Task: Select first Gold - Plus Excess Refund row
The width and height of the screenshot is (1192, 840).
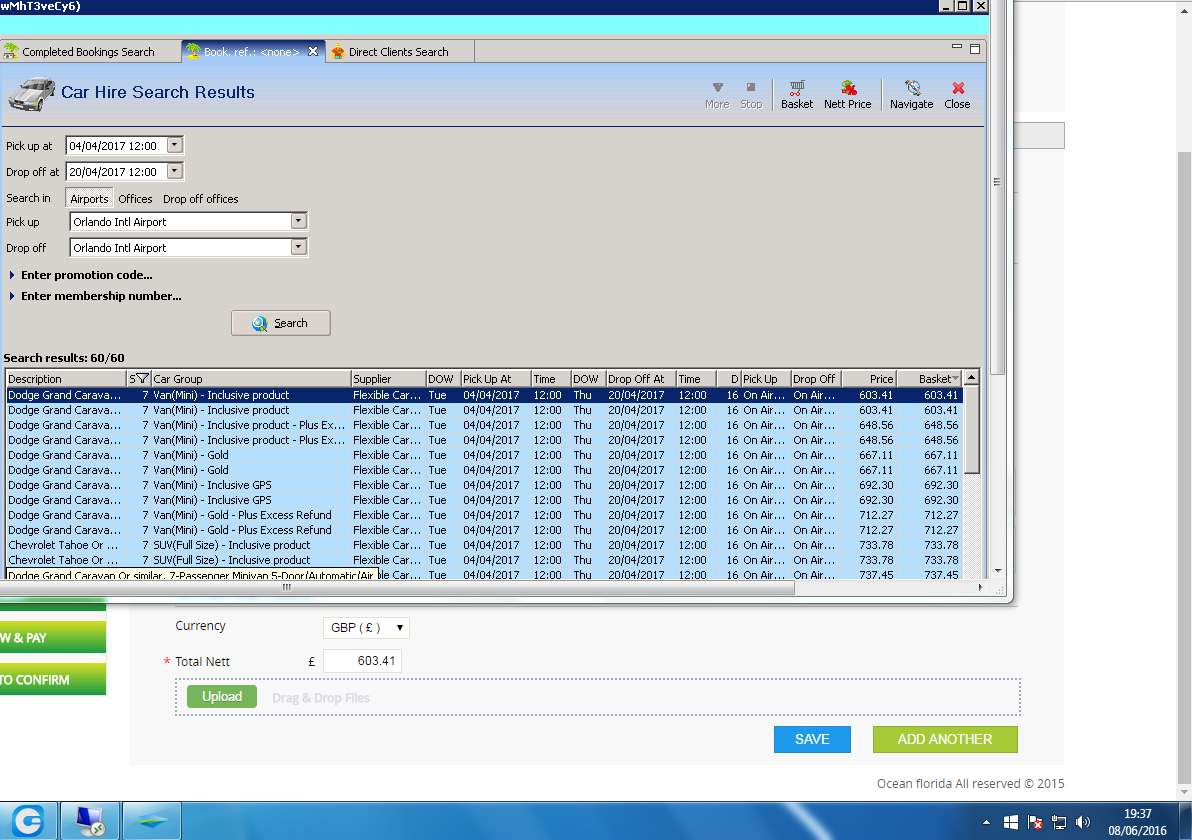Action: click(x=484, y=515)
